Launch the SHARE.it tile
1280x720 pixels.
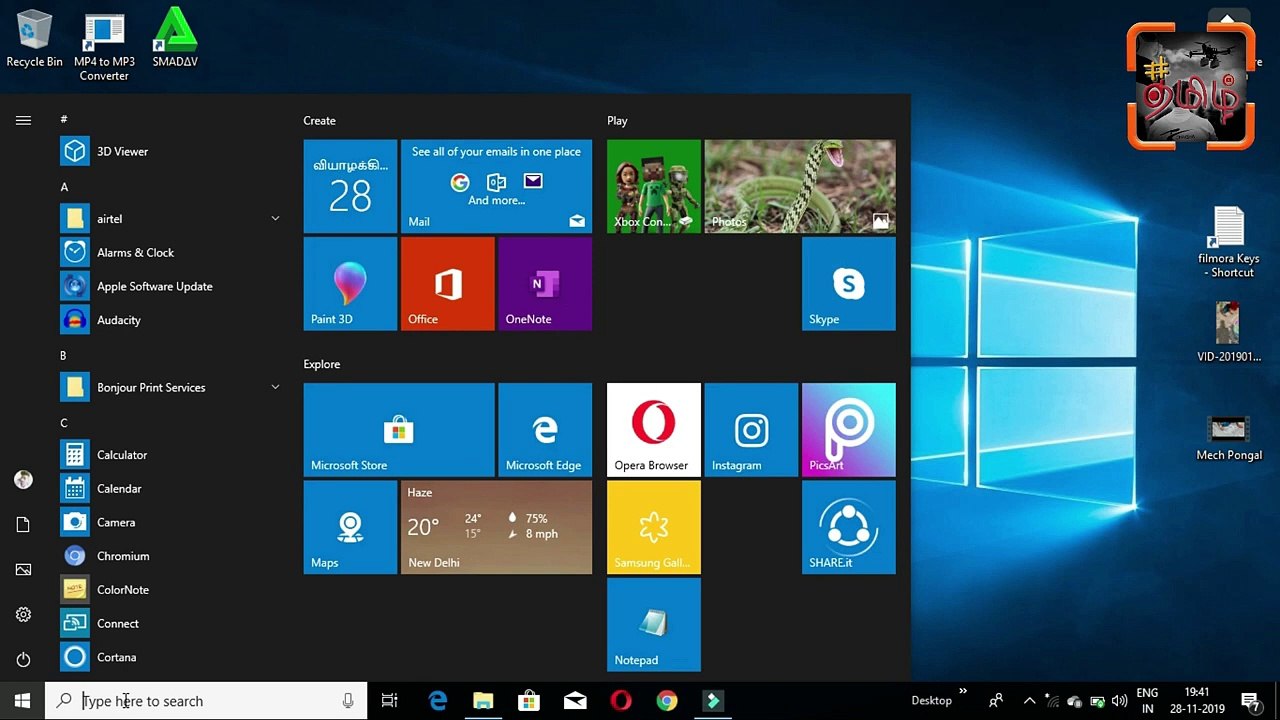[848, 527]
